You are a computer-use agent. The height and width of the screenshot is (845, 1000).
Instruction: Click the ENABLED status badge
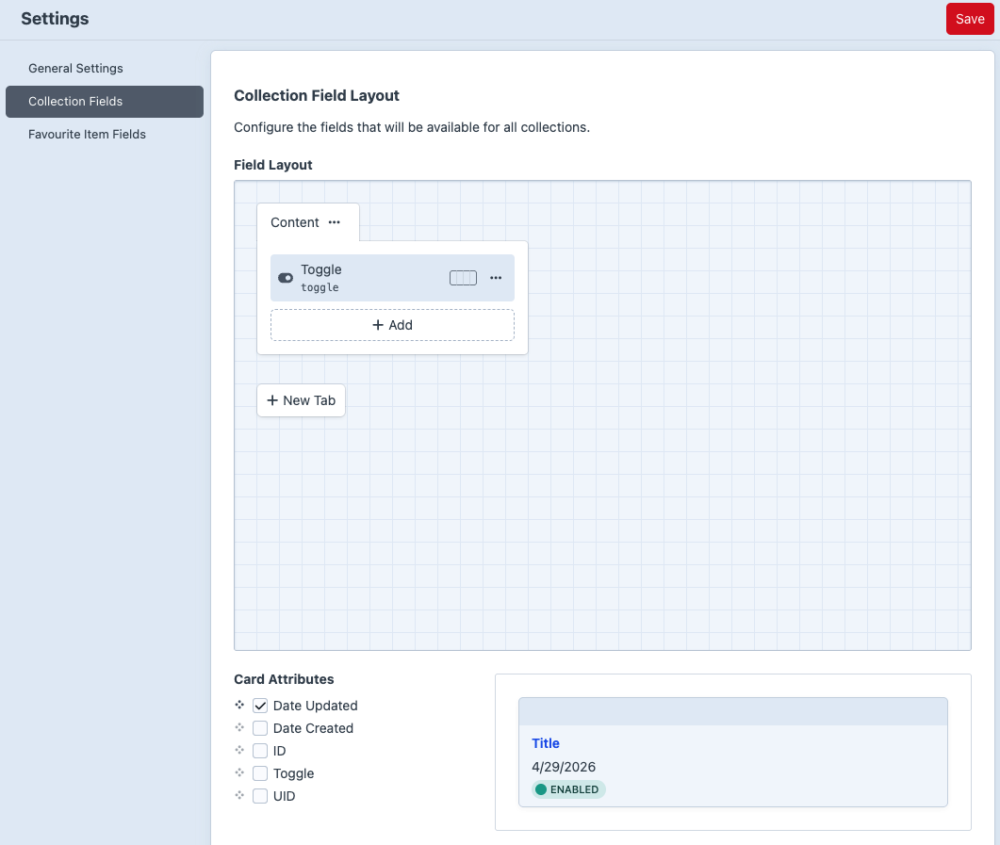pyautogui.click(x=568, y=790)
